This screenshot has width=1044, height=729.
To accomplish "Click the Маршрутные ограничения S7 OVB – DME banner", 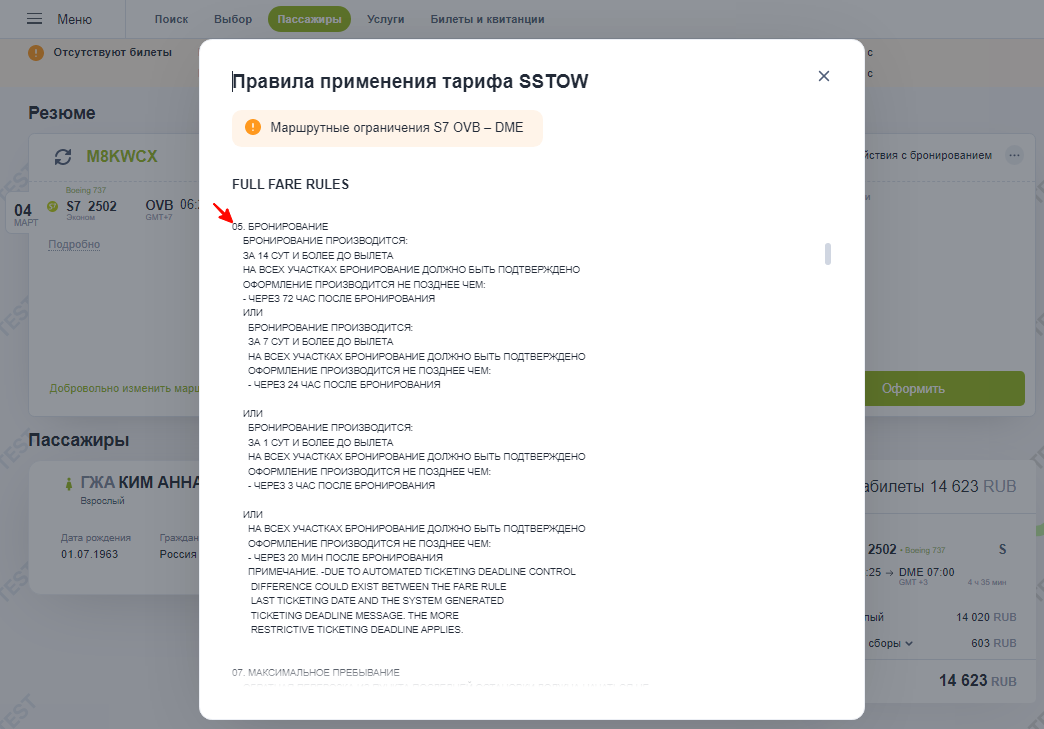I will tap(388, 128).
